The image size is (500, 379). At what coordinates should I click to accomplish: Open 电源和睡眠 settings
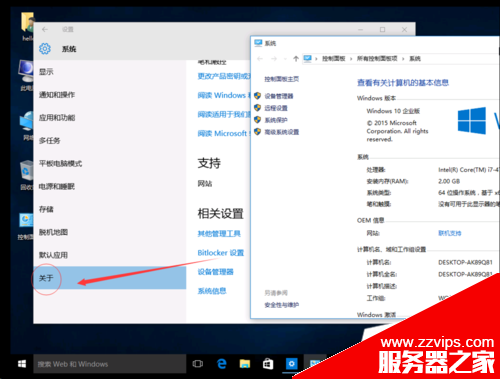click(57, 187)
